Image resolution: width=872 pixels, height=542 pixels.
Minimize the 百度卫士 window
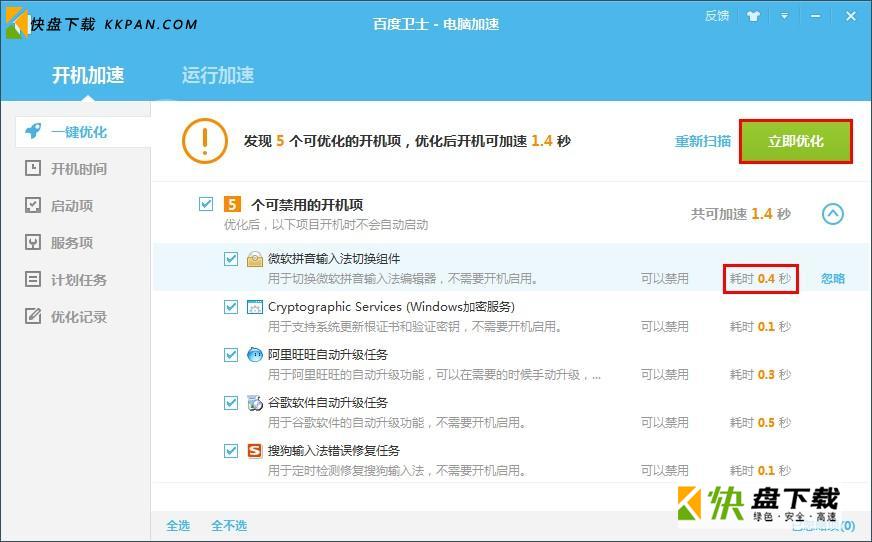point(815,16)
